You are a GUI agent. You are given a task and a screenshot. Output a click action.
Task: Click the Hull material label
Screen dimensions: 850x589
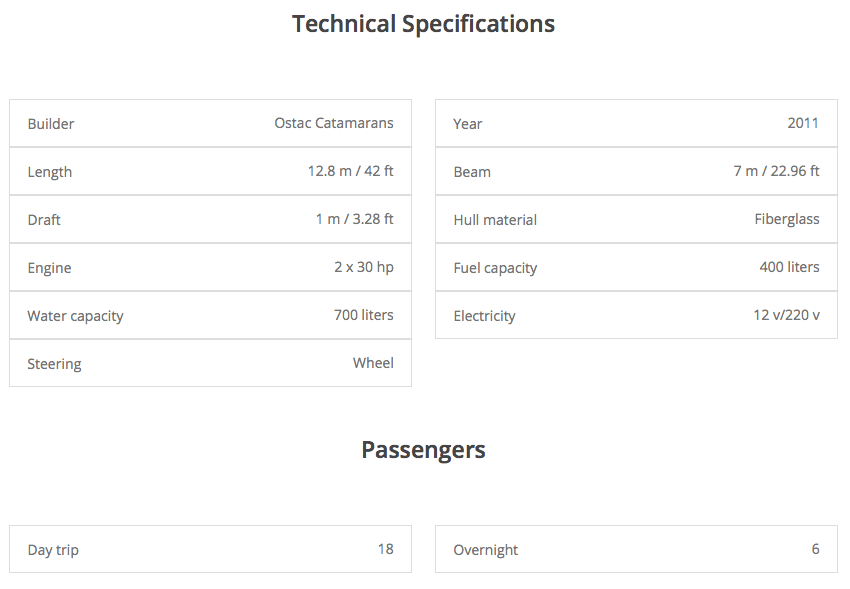point(495,219)
